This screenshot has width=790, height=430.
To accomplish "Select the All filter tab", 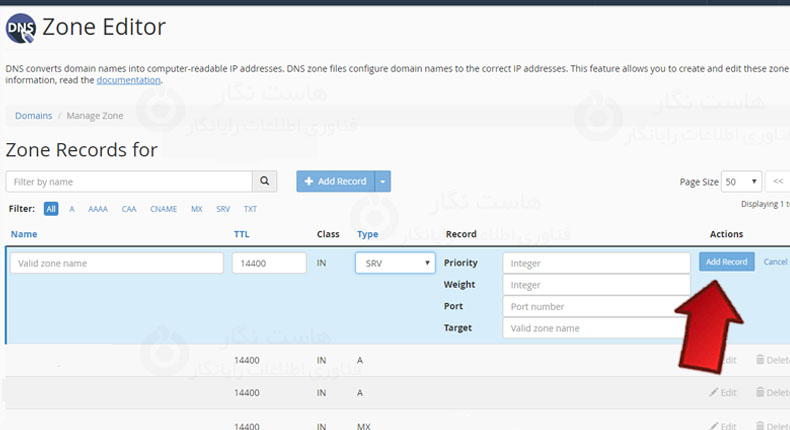I will pos(50,209).
